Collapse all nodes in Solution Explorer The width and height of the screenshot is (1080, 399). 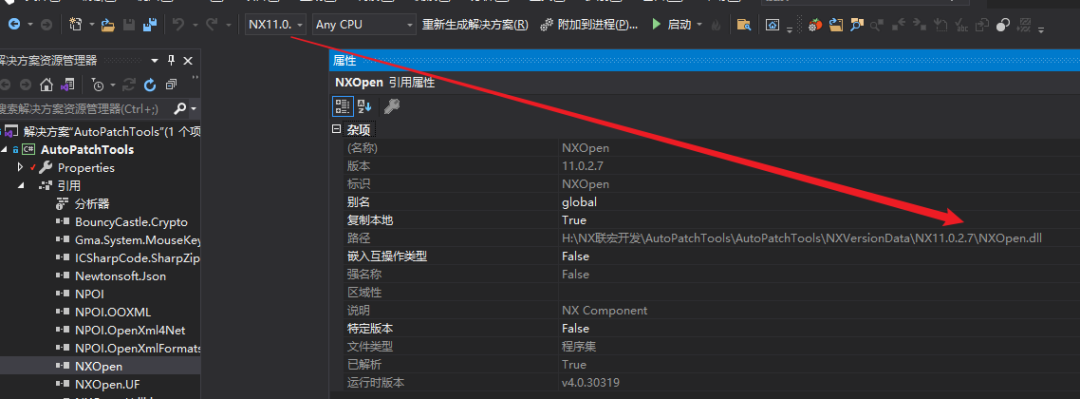coord(171,85)
